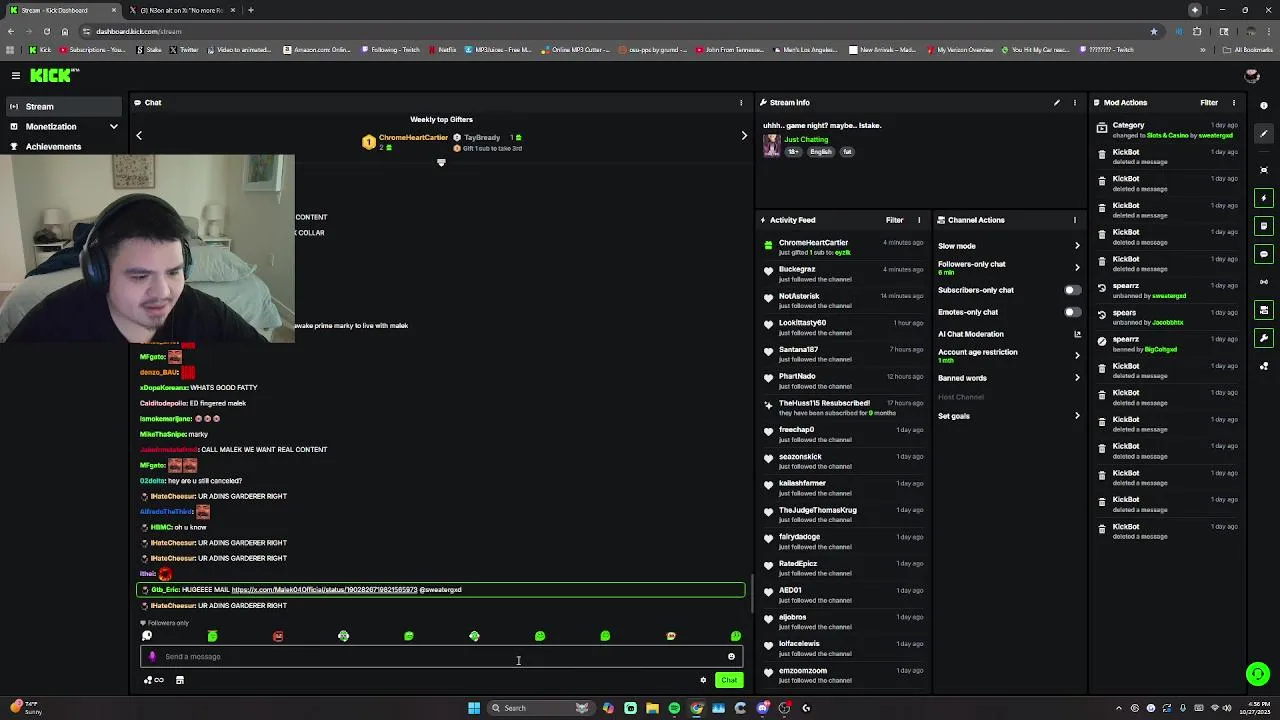Open AI Chat Moderation external link

(x=1077, y=334)
